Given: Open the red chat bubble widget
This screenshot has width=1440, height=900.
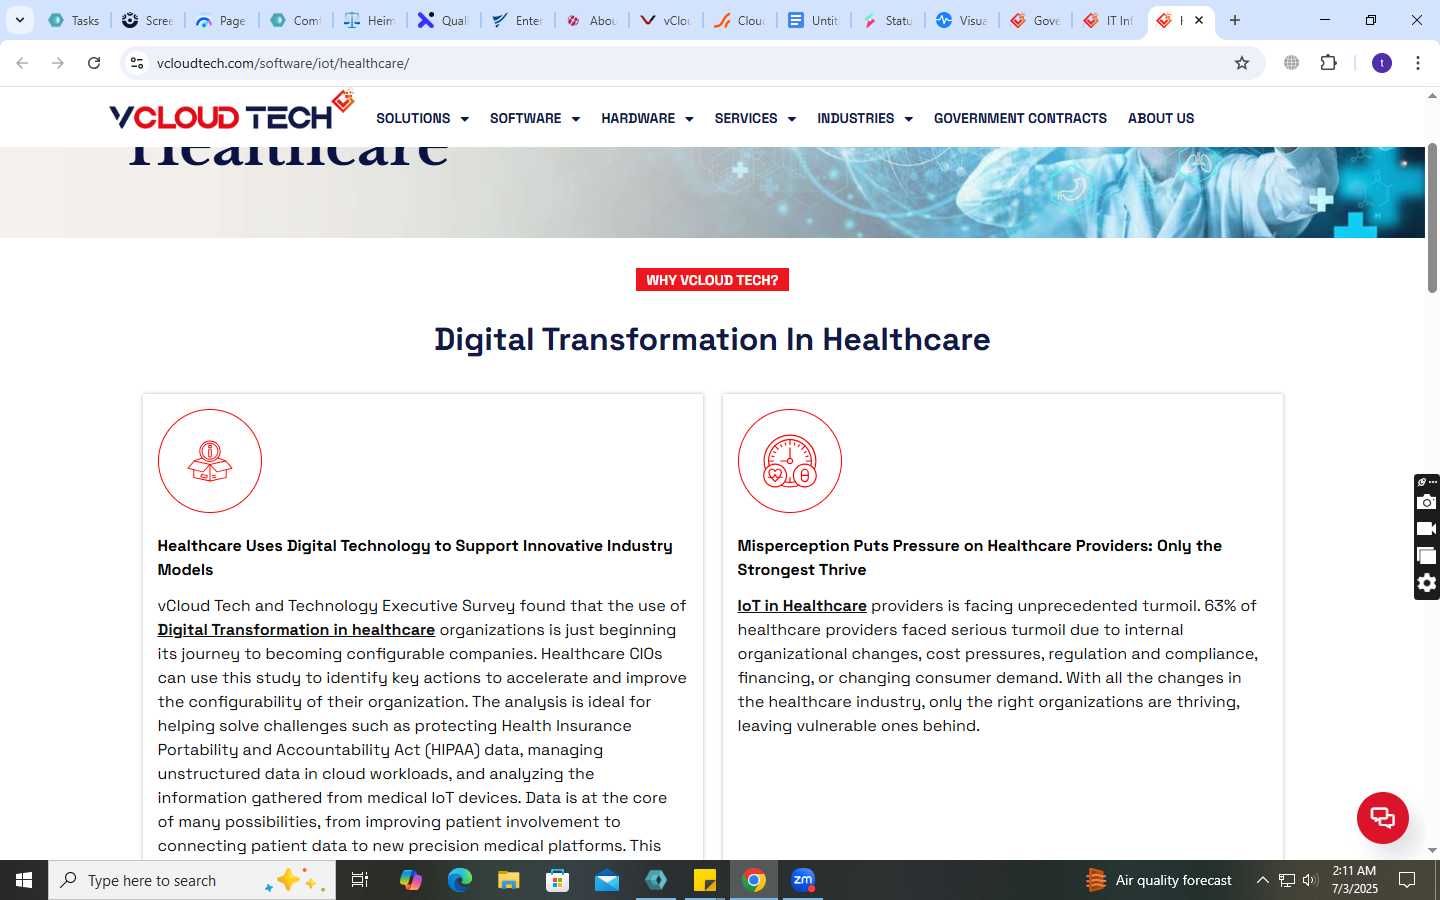Looking at the screenshot, I should coord(1382,817).
